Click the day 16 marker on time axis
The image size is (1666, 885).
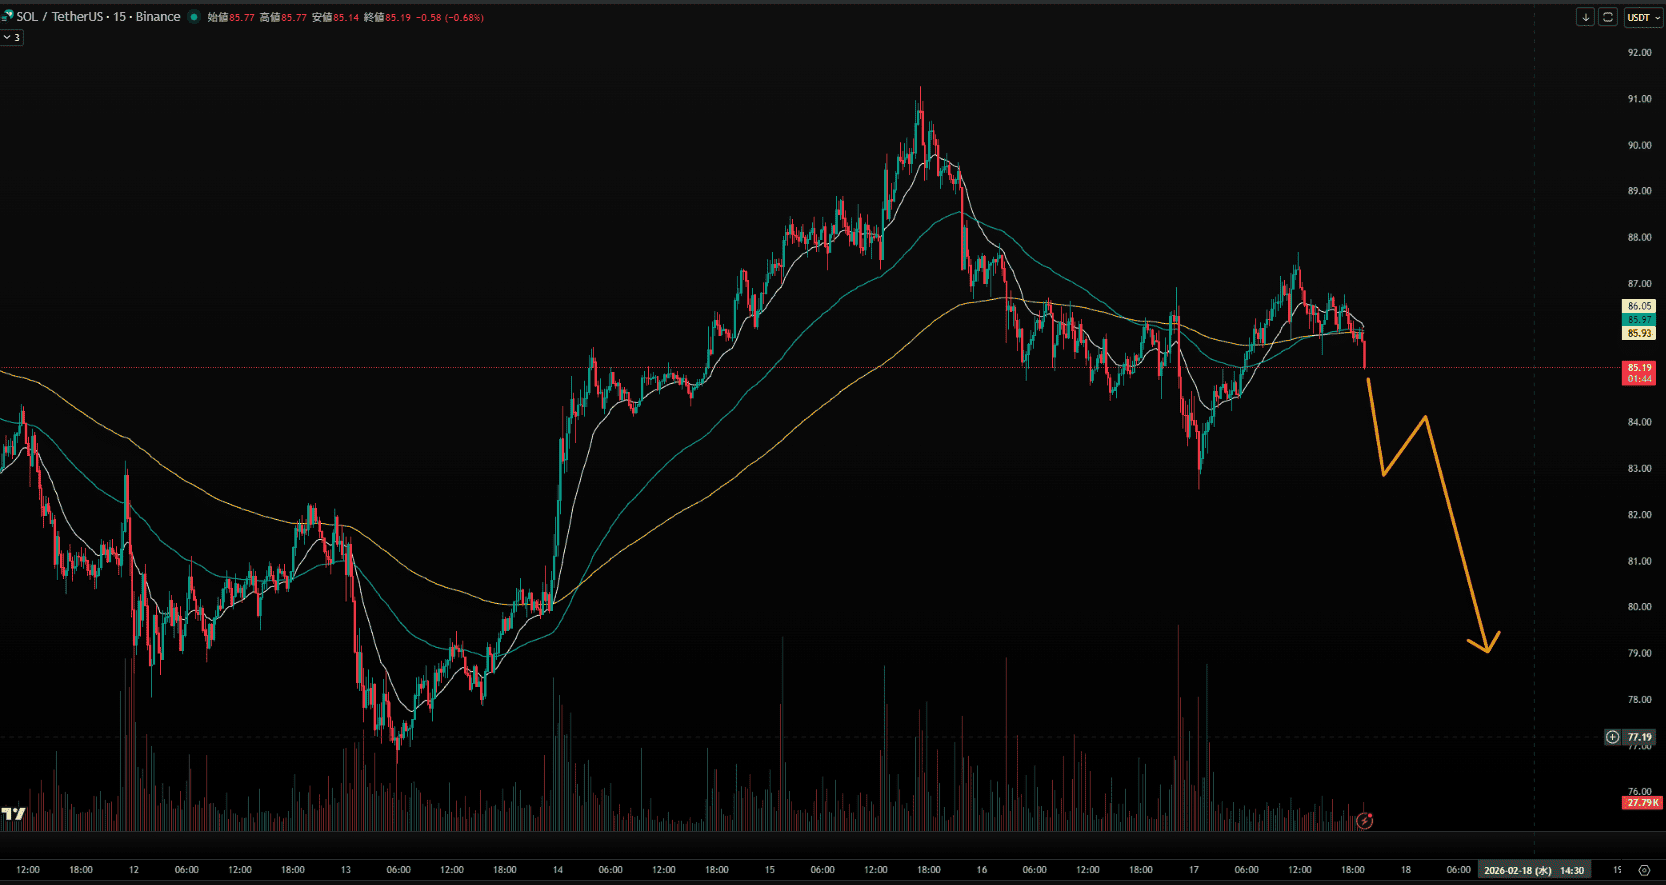981,870
